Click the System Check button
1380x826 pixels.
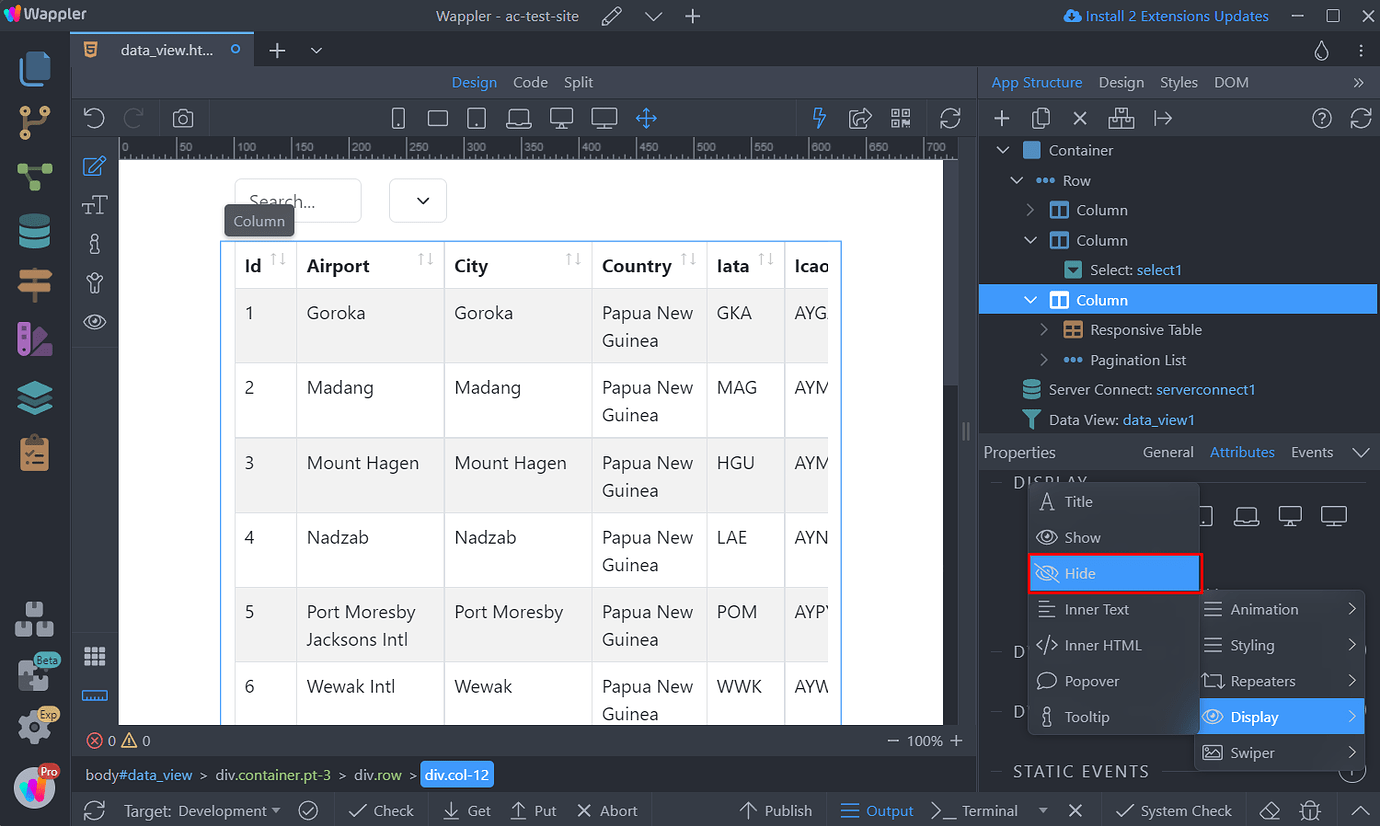[x=1174, y=811]
